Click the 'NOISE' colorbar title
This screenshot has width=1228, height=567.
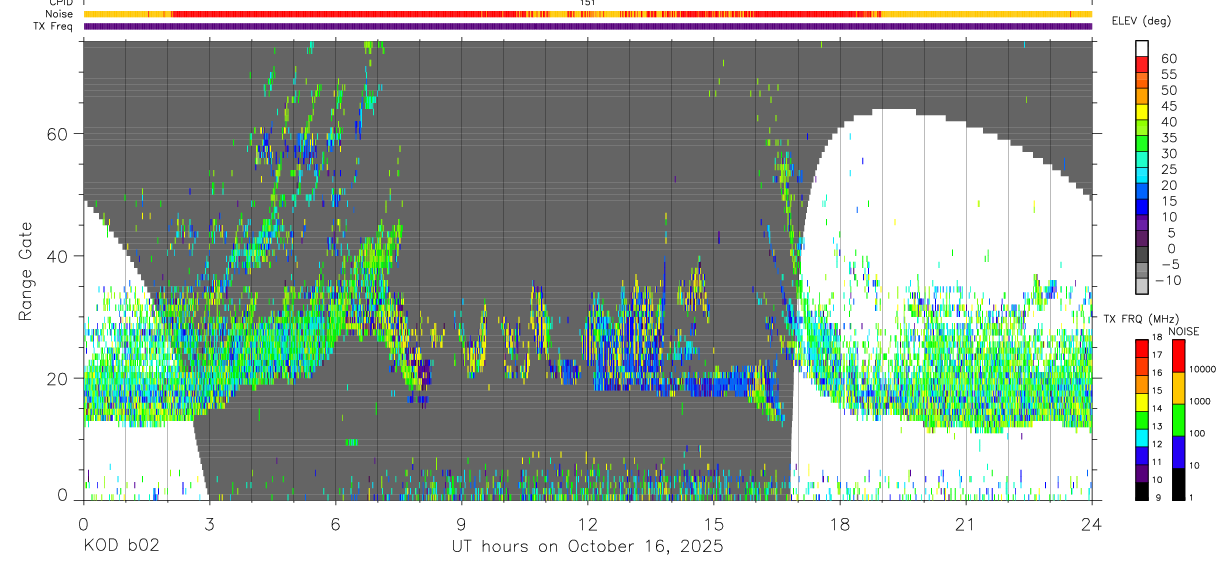(x=1184, y=331)
